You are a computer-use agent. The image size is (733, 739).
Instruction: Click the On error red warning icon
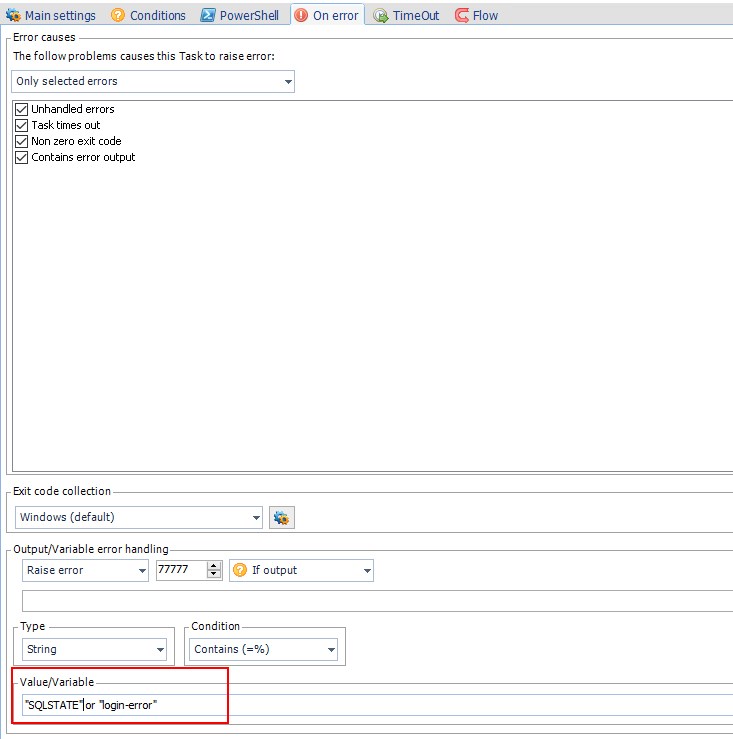point(301,15)
